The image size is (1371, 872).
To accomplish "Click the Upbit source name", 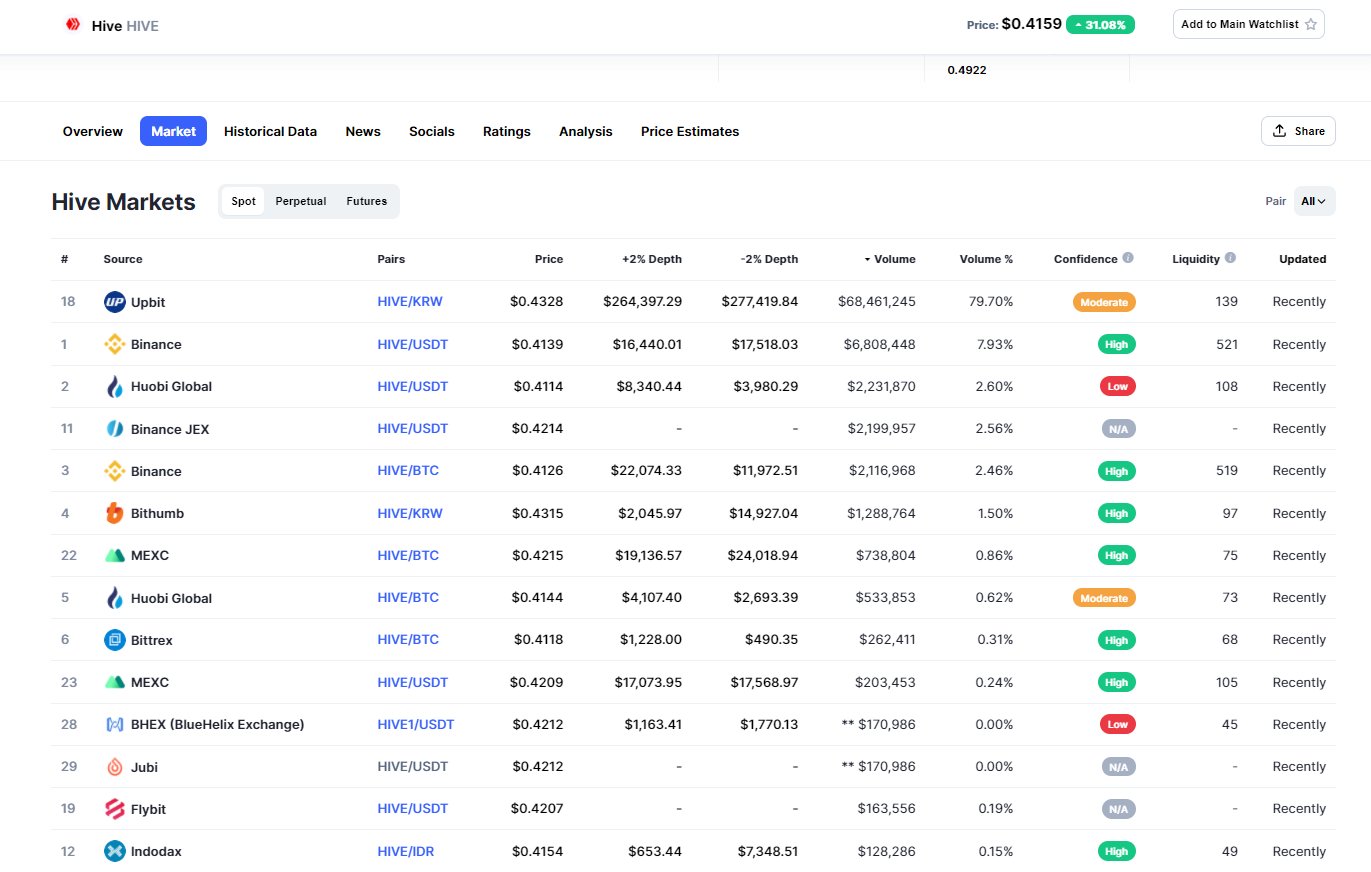I will pyautogui.click(x=148, y=302).
